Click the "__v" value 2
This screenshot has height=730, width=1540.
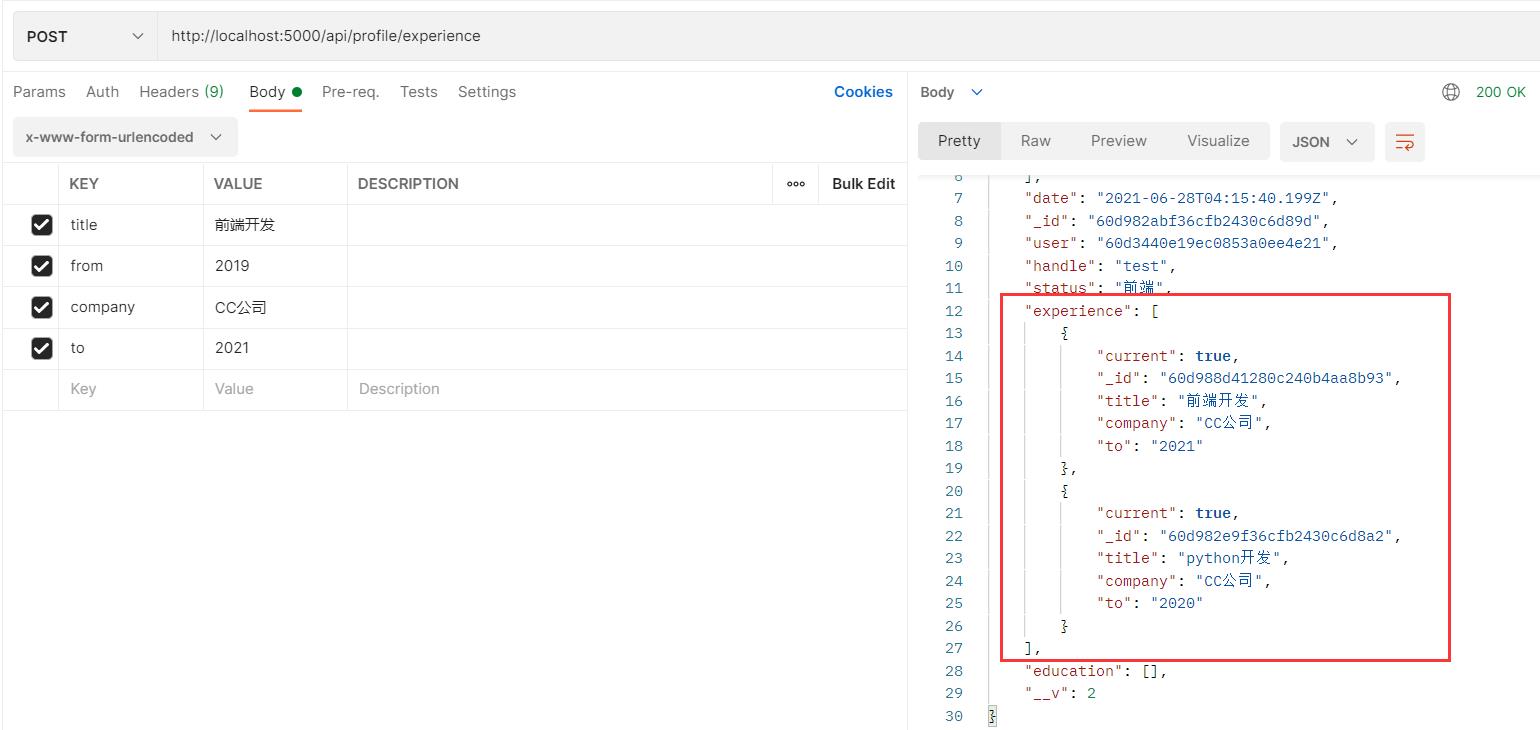[1091, 693]
